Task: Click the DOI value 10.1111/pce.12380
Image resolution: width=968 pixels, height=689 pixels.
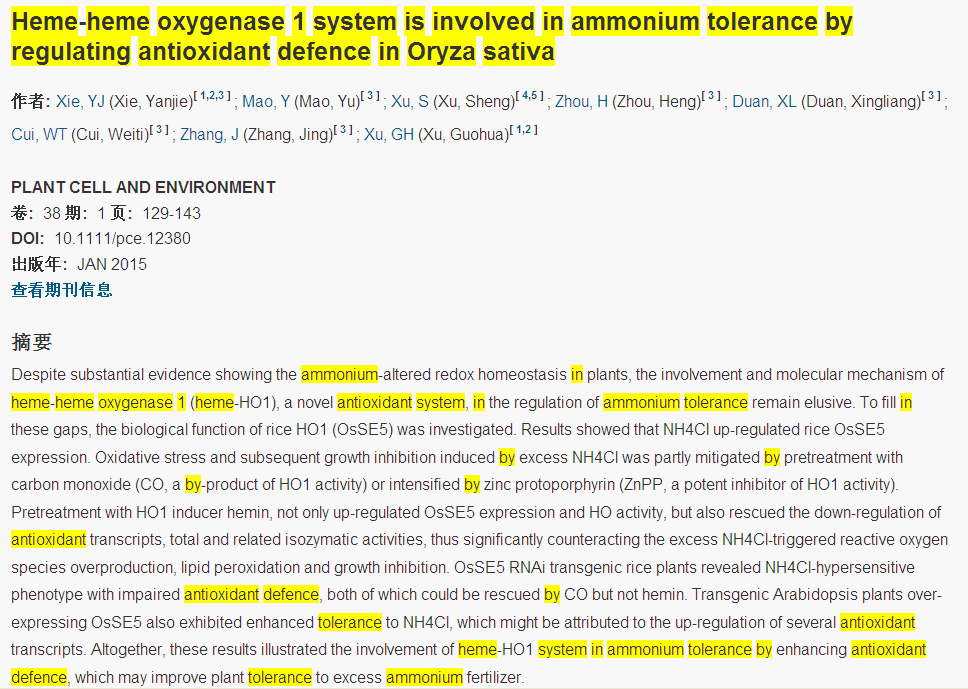Action: click(122, 239)
